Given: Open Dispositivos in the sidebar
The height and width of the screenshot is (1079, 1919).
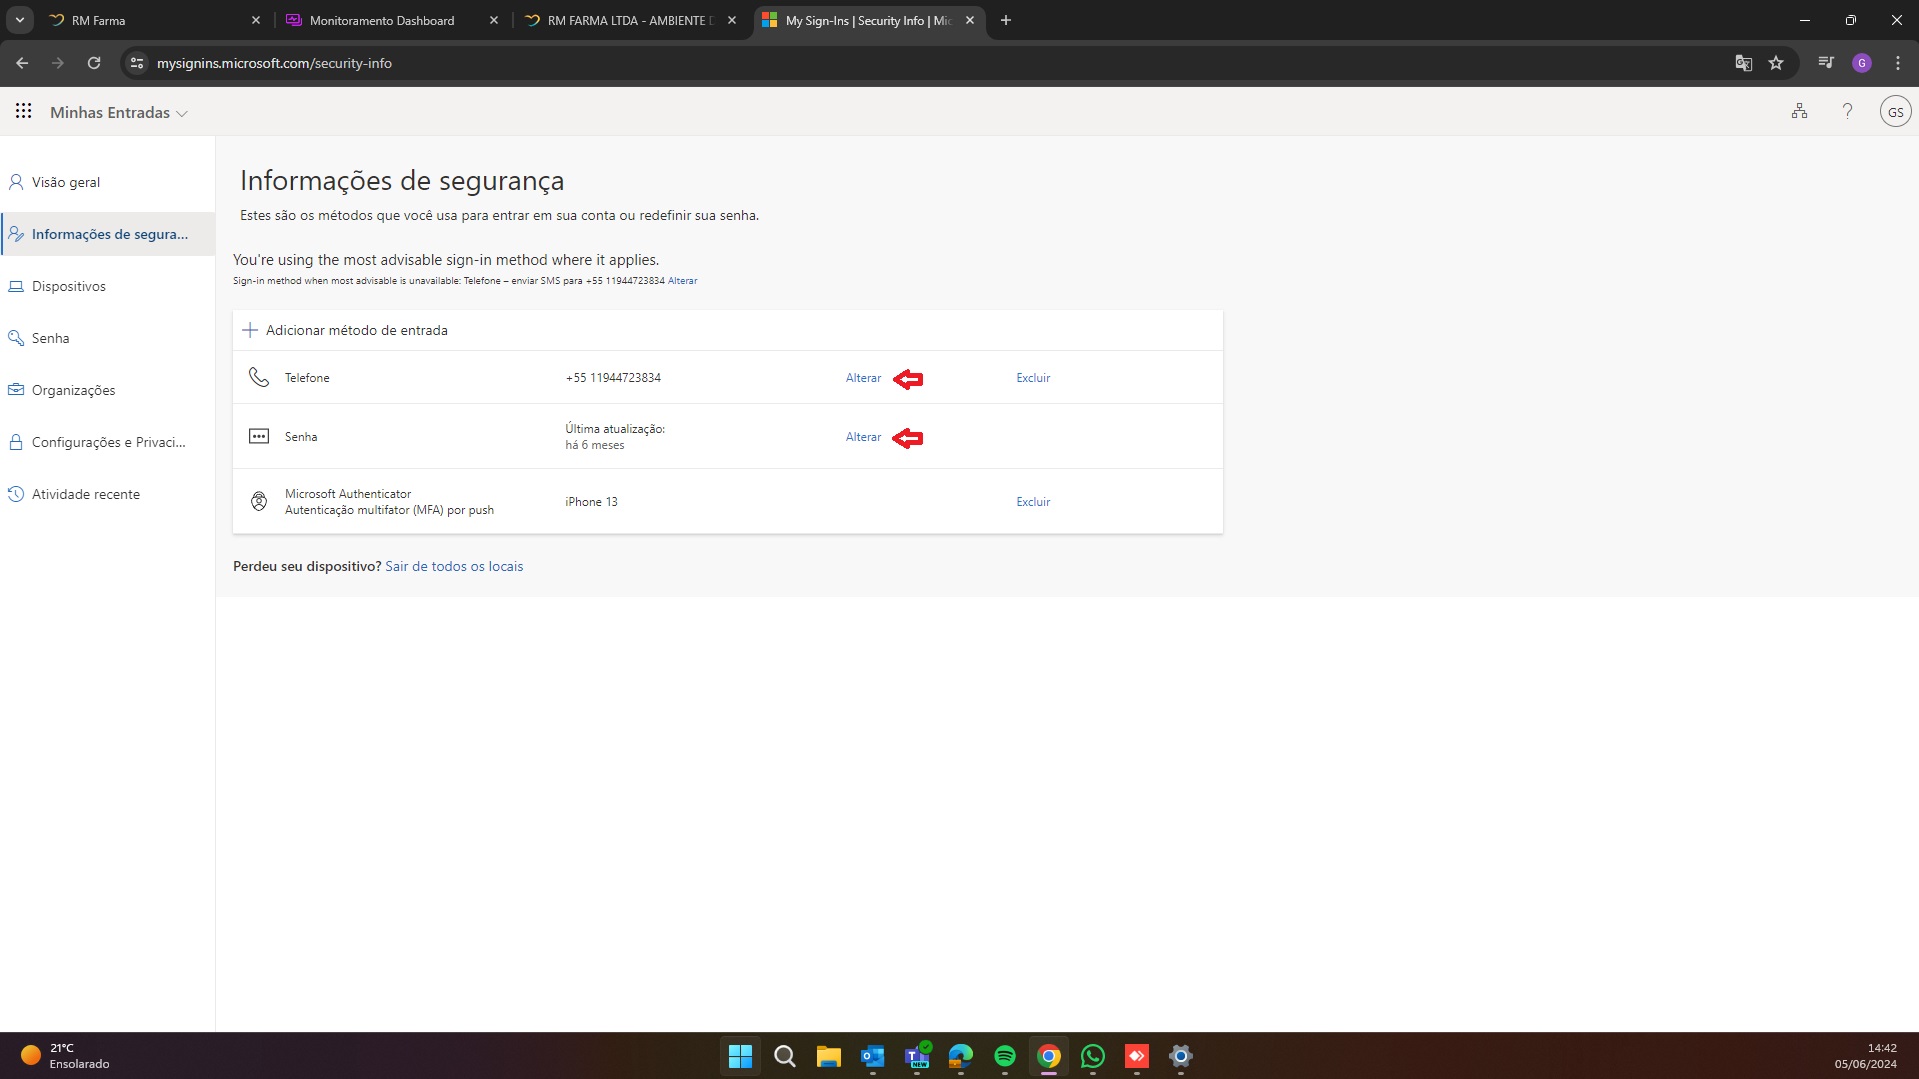Looking at the screenshot, I should 68,286.
